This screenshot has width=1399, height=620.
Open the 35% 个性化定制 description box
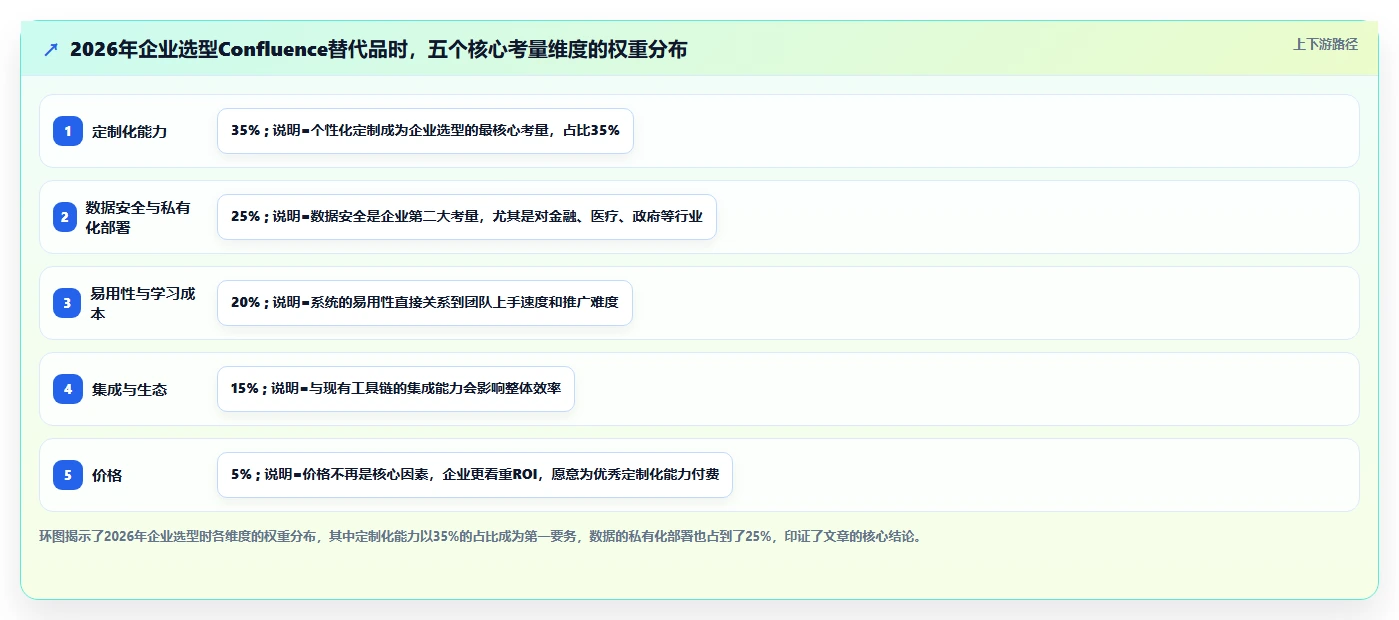pyautogui.click(x=425, y=131)
